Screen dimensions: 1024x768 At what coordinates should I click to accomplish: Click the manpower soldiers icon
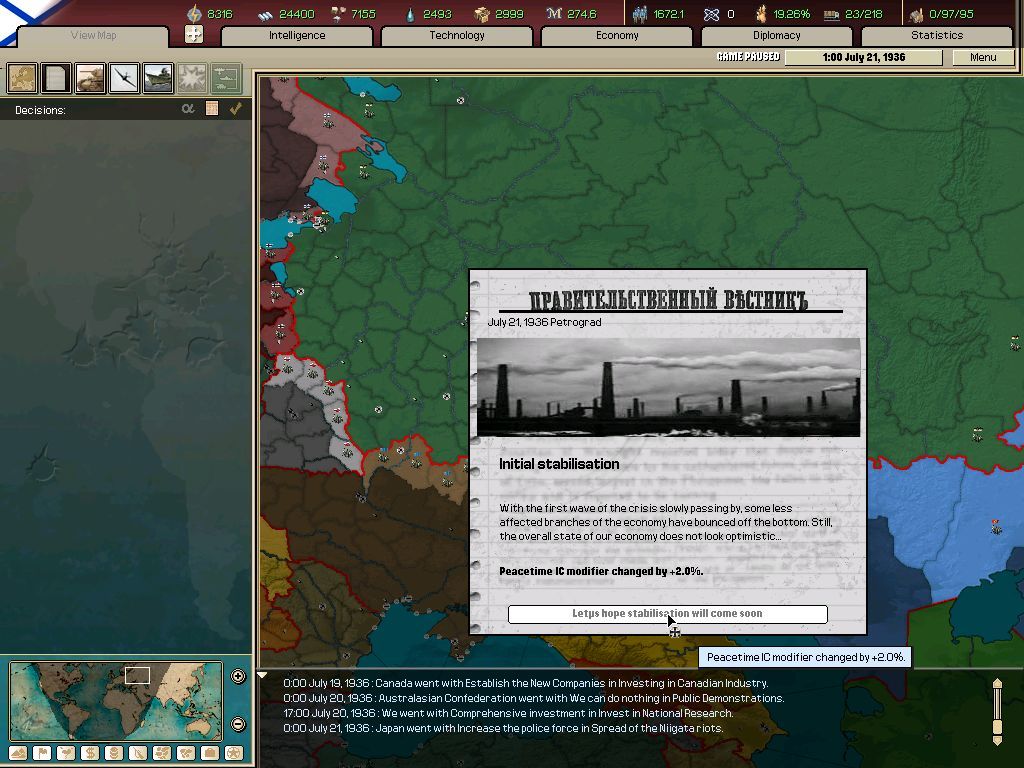point(640,13)
